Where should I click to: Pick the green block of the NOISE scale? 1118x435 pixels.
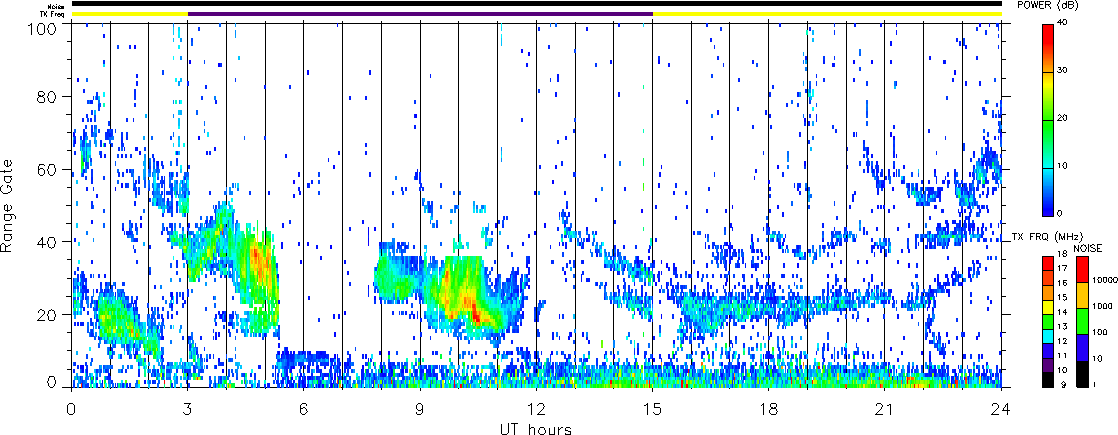[1082, 322]
